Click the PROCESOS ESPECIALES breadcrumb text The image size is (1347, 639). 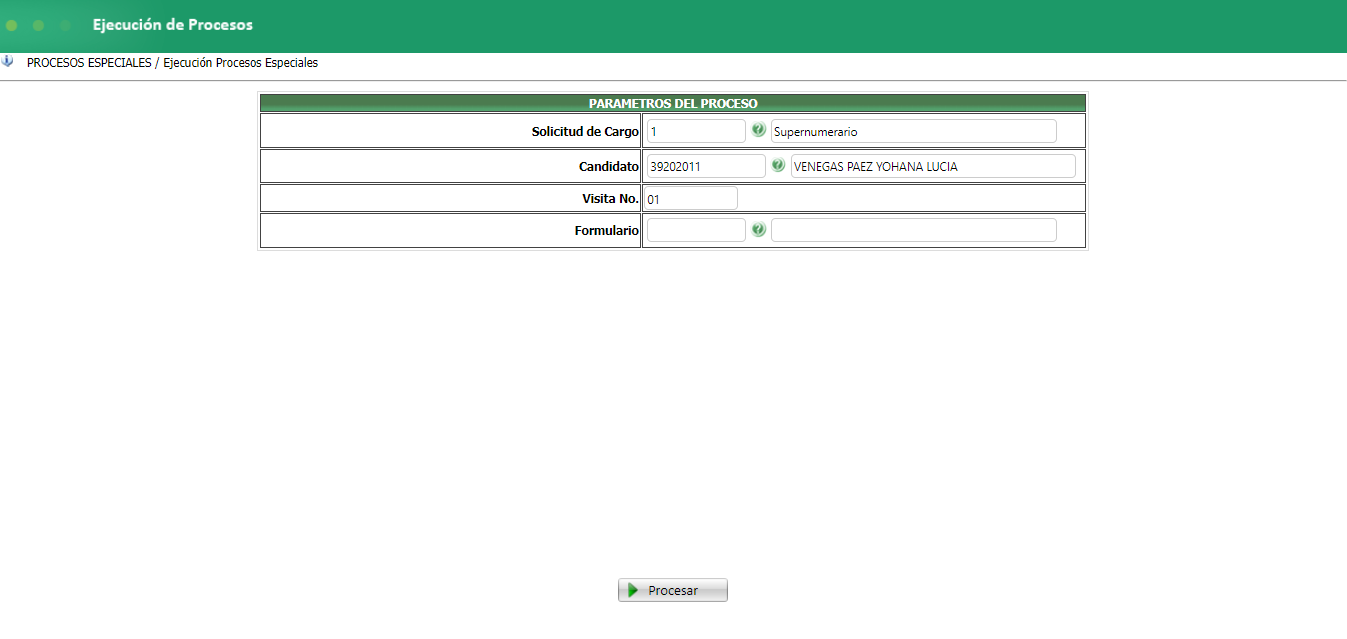(89, 62)
